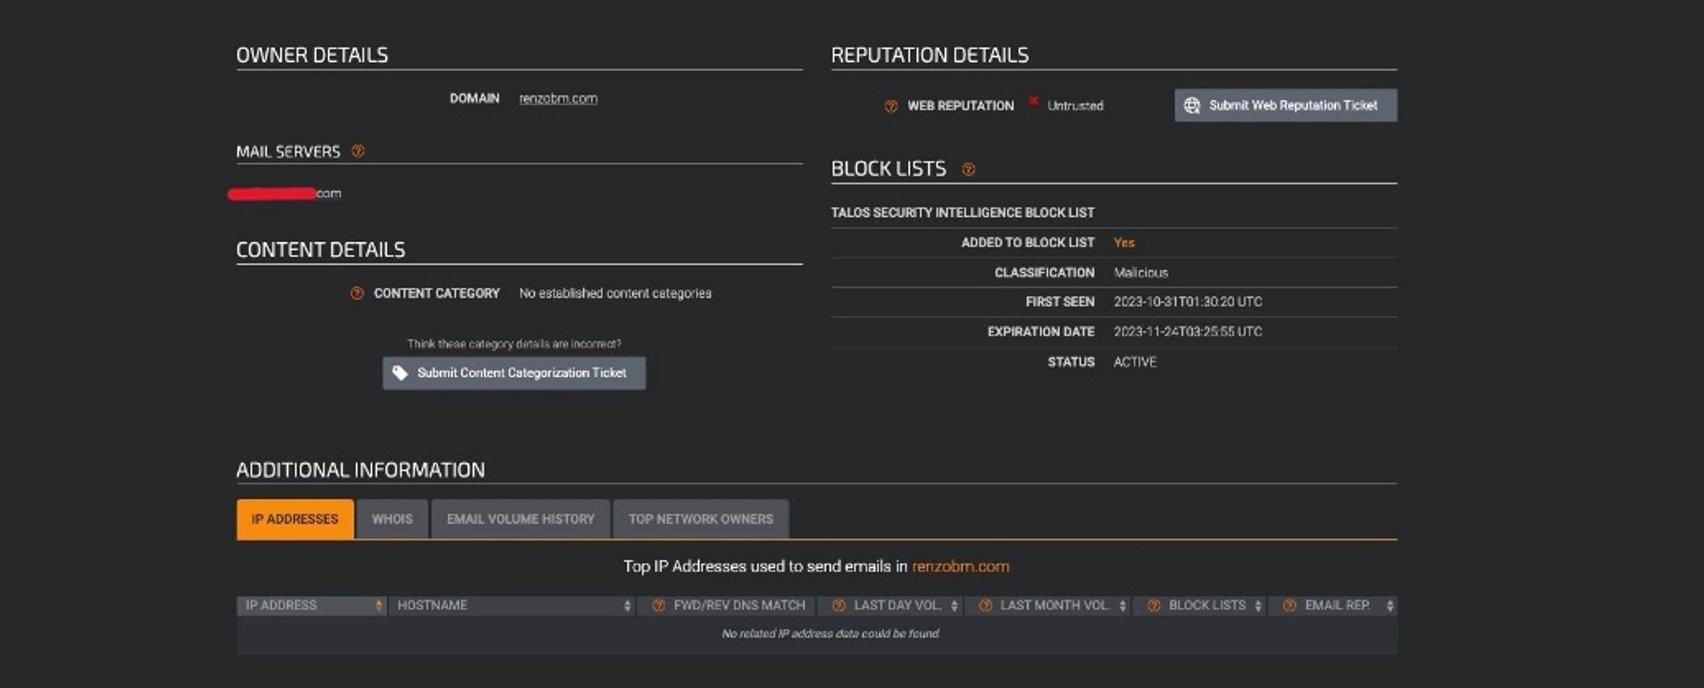Click the Expiration Date 2023-11-24T03:25:55 UTC
The height and width of the screenshot is (688, 1704).
(1188, 332)
